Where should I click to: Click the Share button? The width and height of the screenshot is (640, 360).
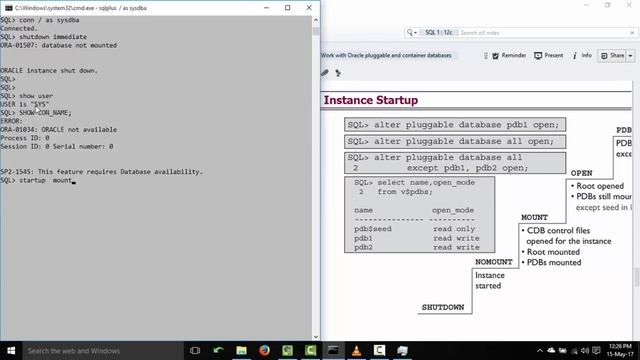click(612, 56)
